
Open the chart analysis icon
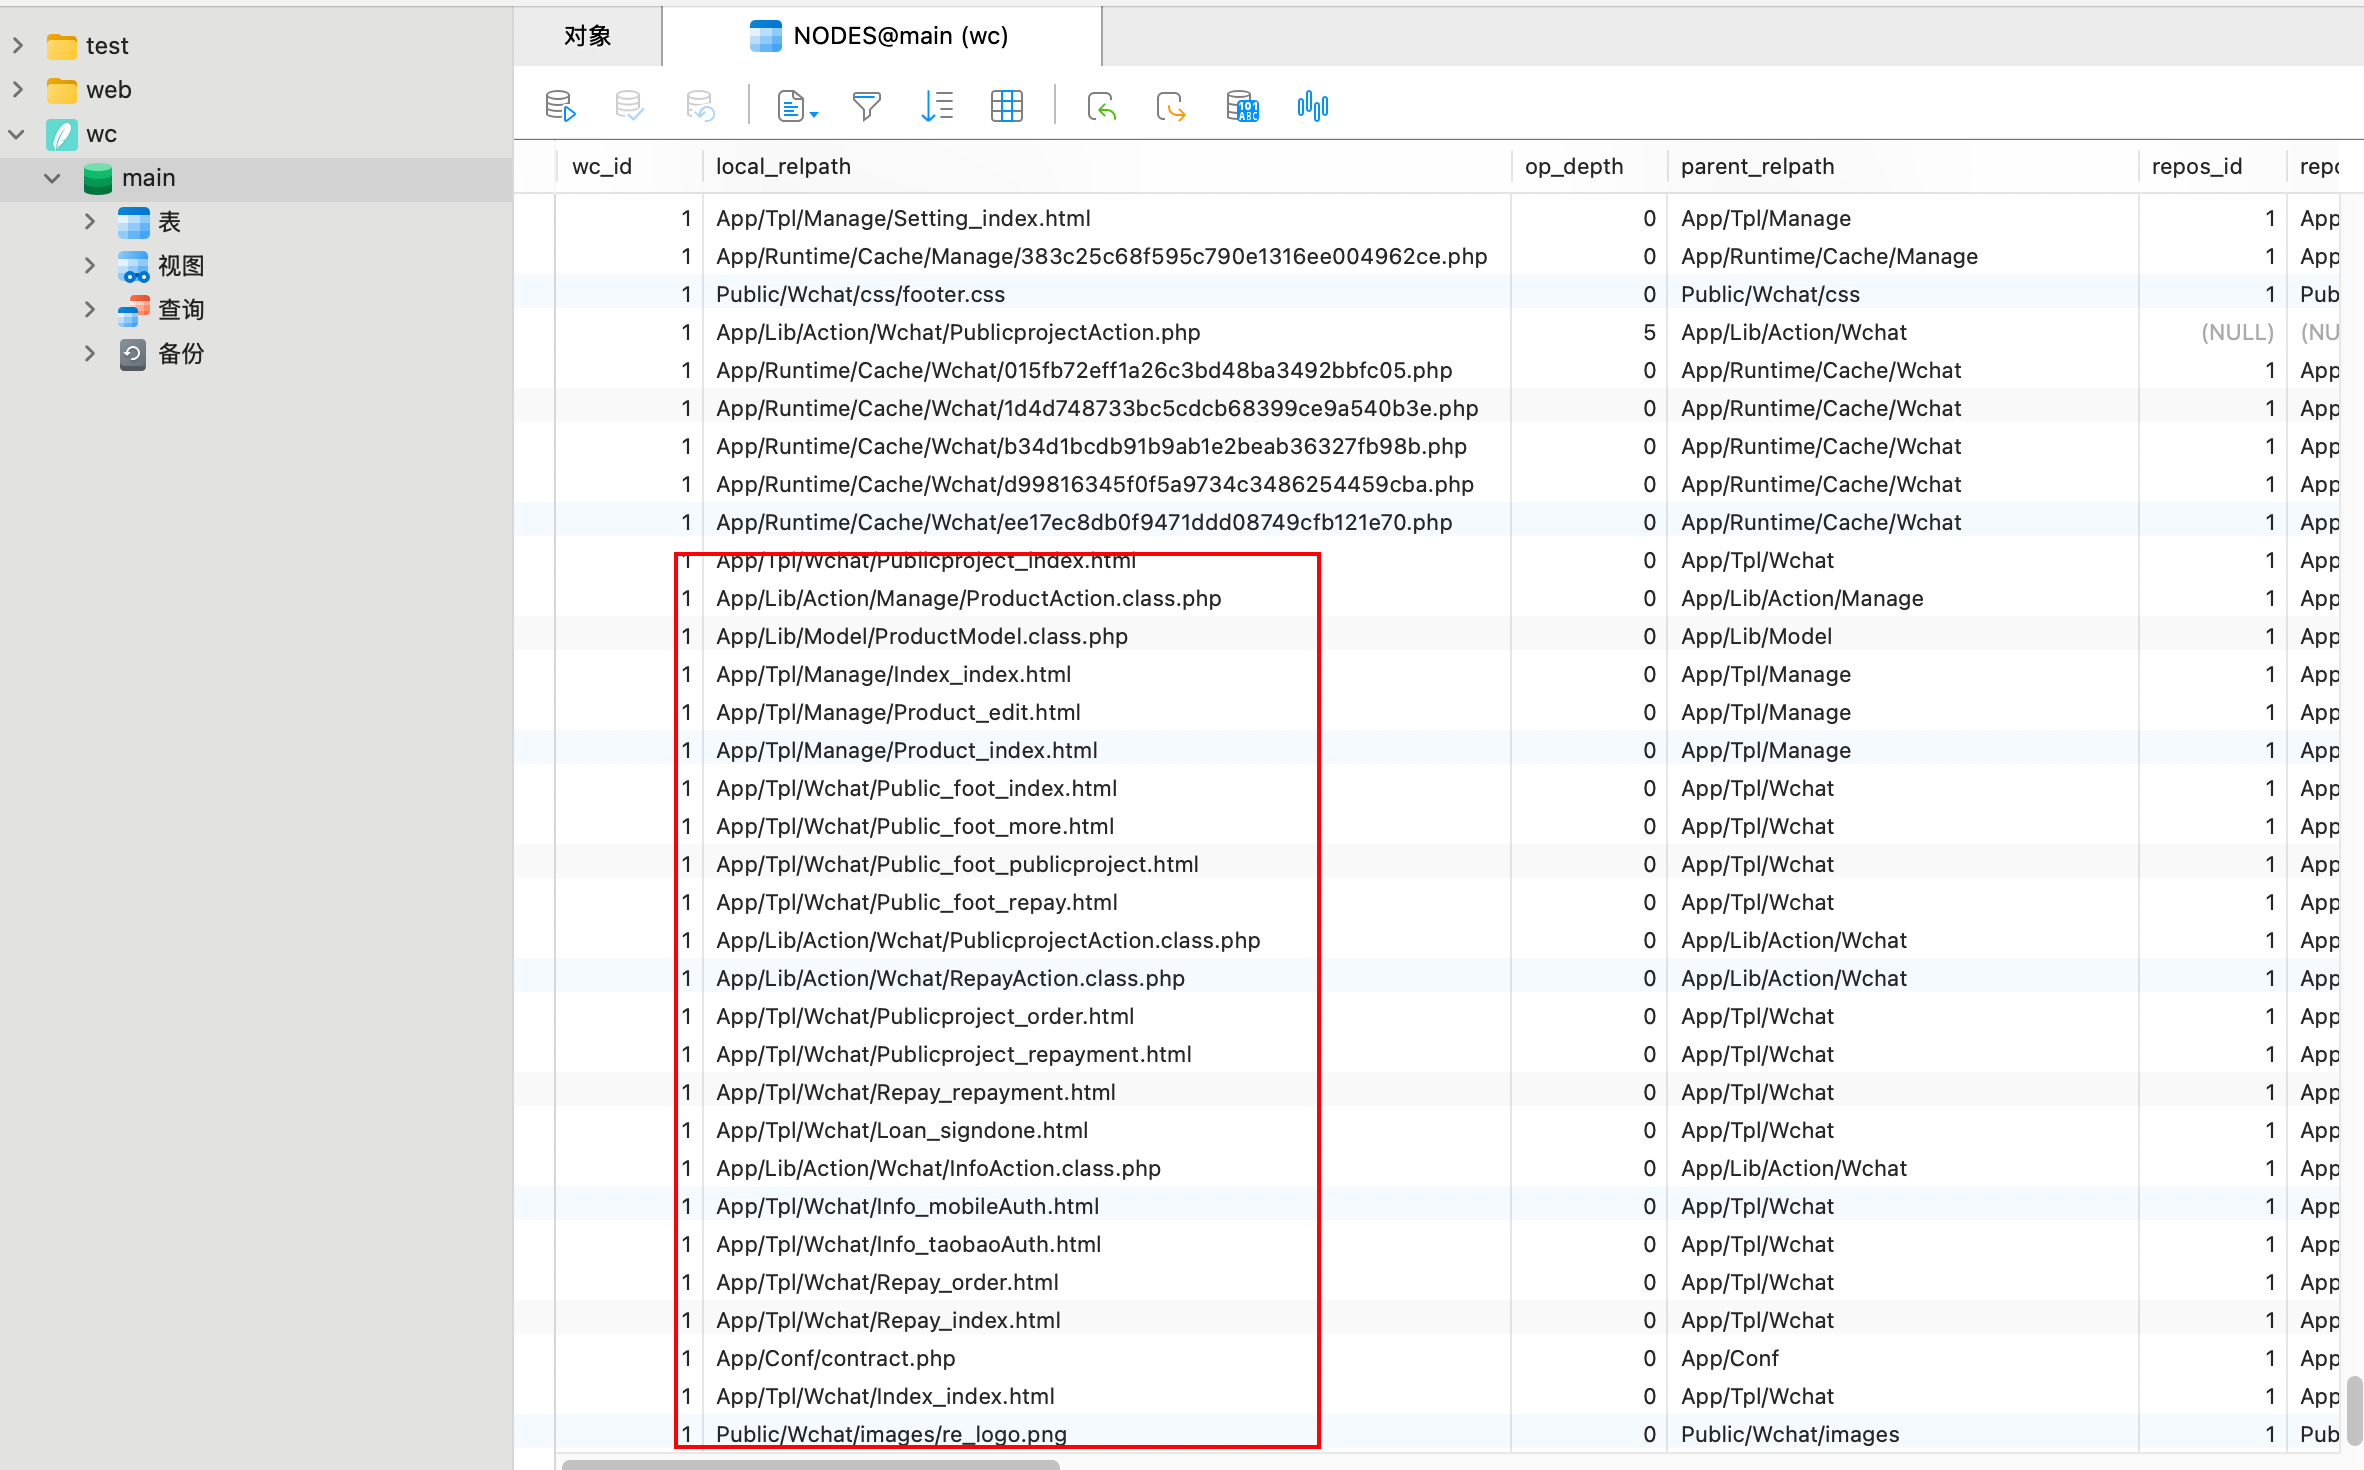[1312, 106]
